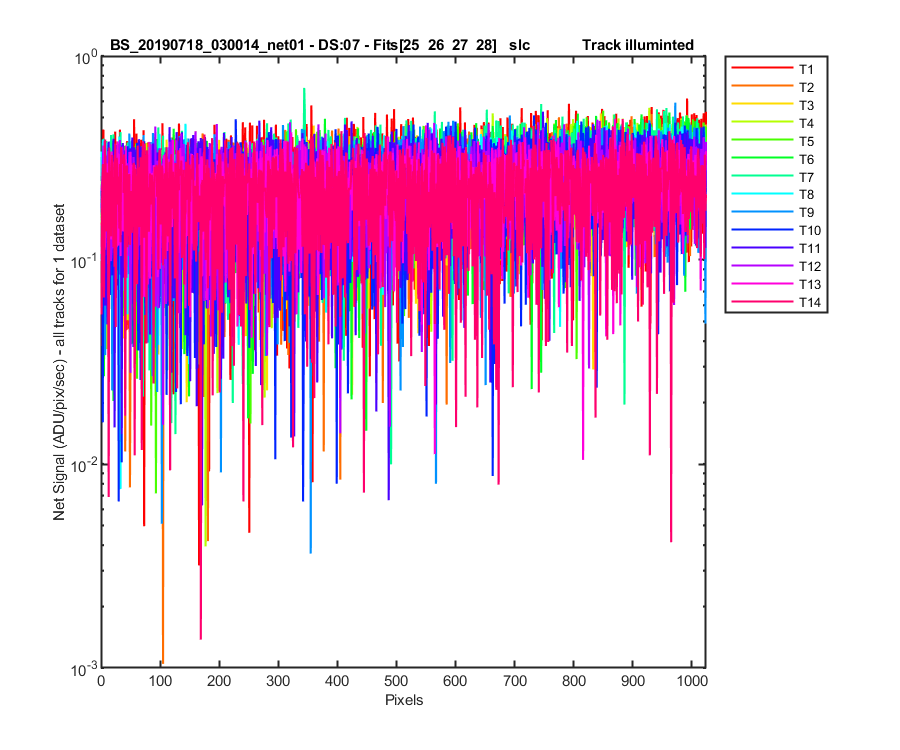This screenshot has height=750, width=900.
Task: Click the x-axis tick label 1000
Action: [x=692, y=681]
